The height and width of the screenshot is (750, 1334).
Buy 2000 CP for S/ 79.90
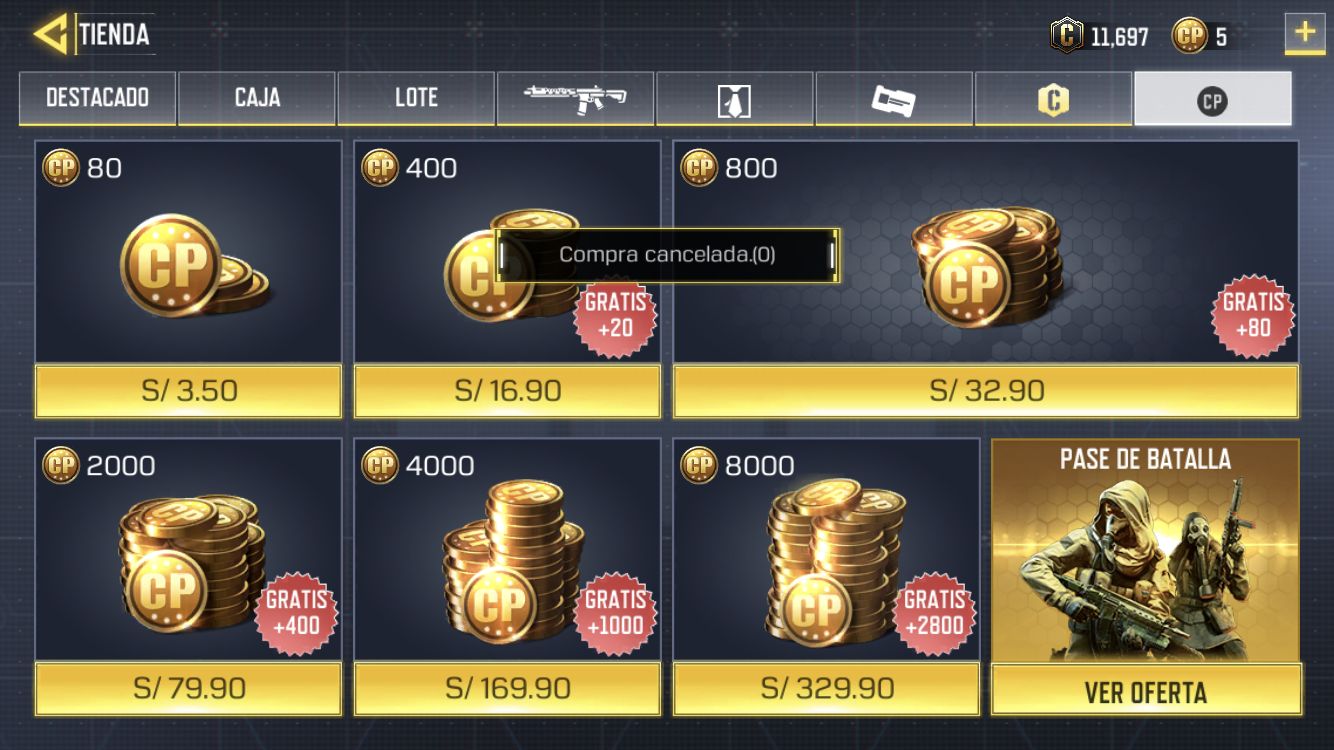click(189, 688)
